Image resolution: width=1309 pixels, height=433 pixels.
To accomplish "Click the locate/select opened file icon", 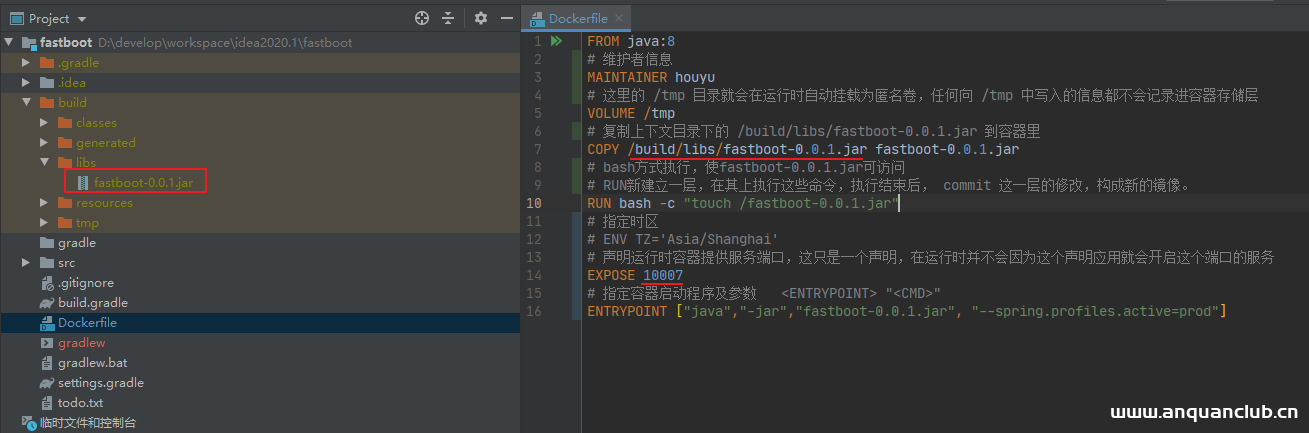I will [x=422, y=18].
